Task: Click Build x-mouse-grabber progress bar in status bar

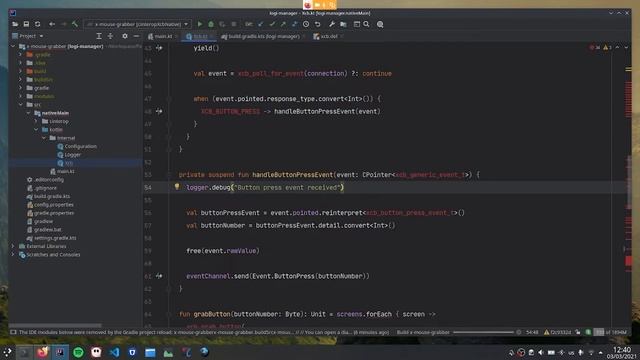Action: pos(484,333)
